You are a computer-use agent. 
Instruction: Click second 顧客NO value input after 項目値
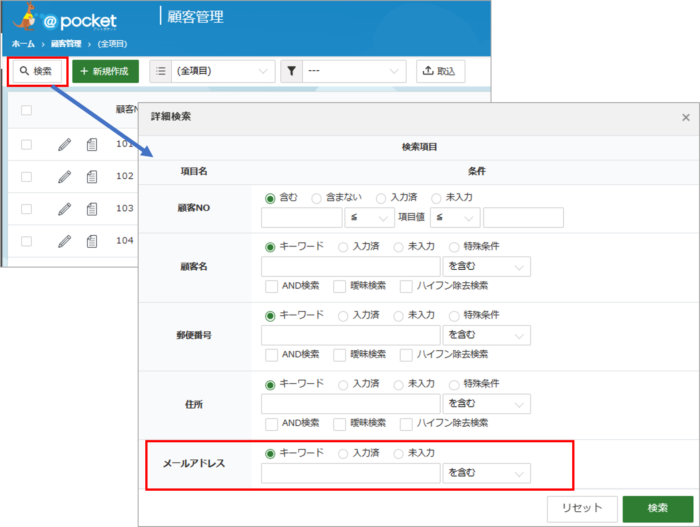coord(523,217)
